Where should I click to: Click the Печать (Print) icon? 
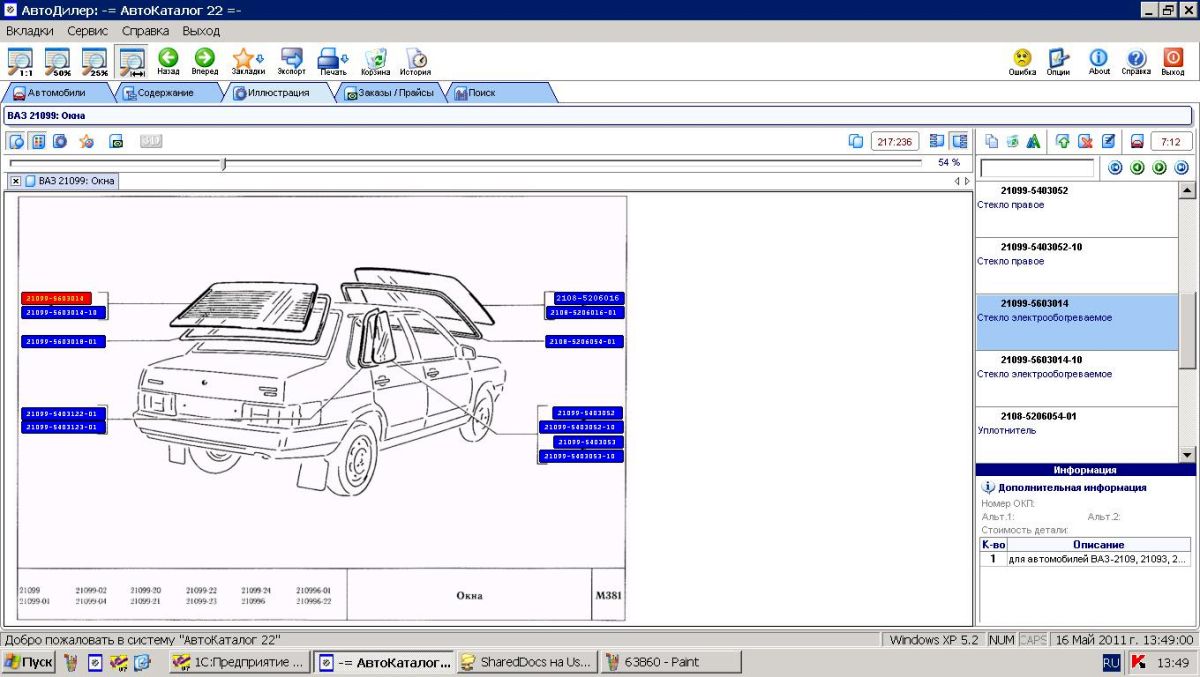click(x=332, y=58)
